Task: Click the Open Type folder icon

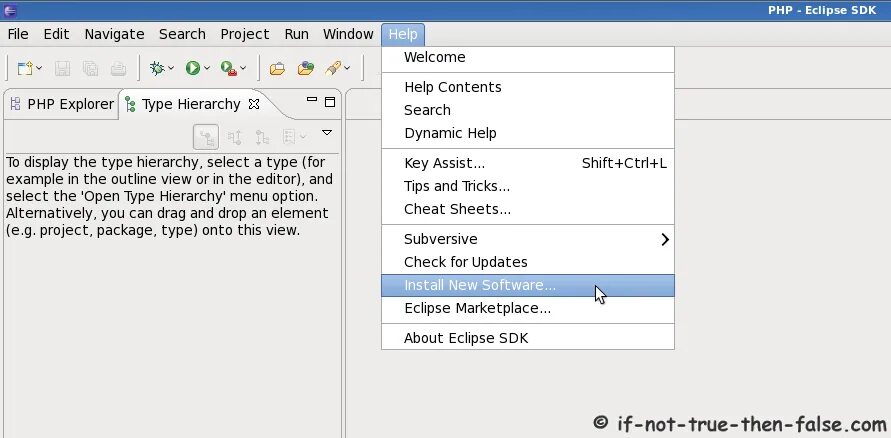Action: [277, 68]
